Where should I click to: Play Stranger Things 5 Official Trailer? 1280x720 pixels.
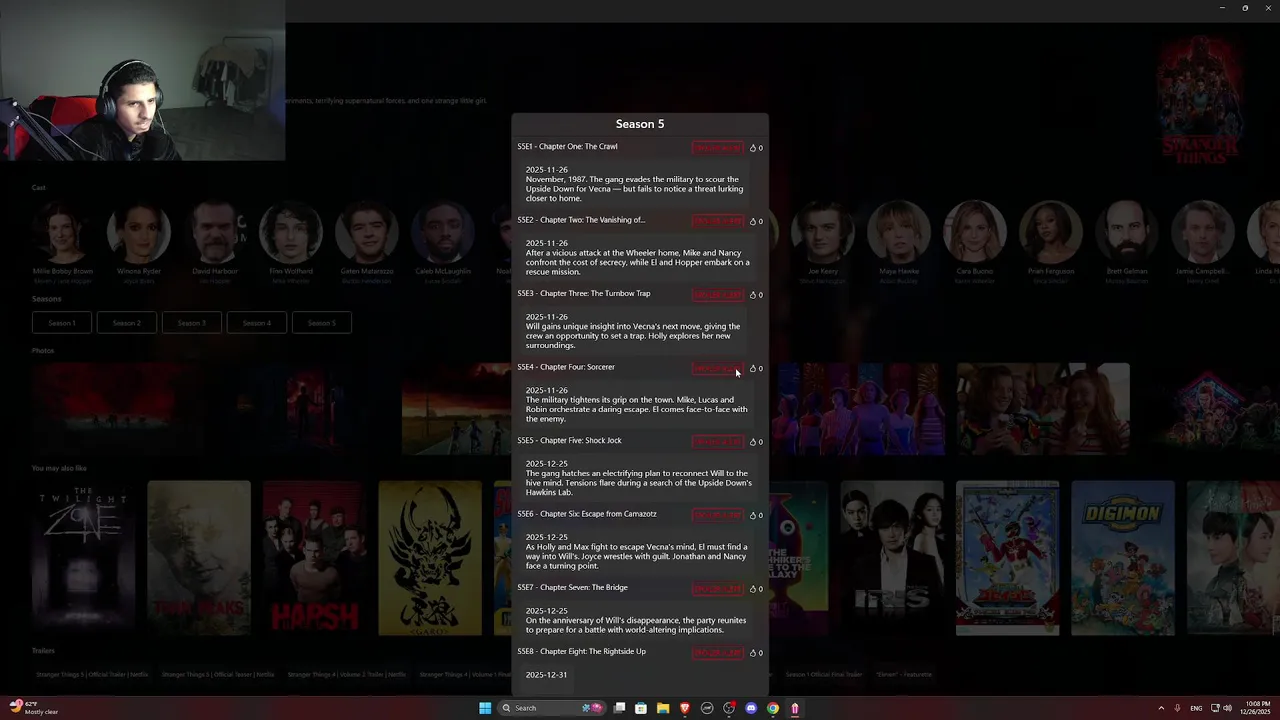pyautogui.click(x=92, y=675)
